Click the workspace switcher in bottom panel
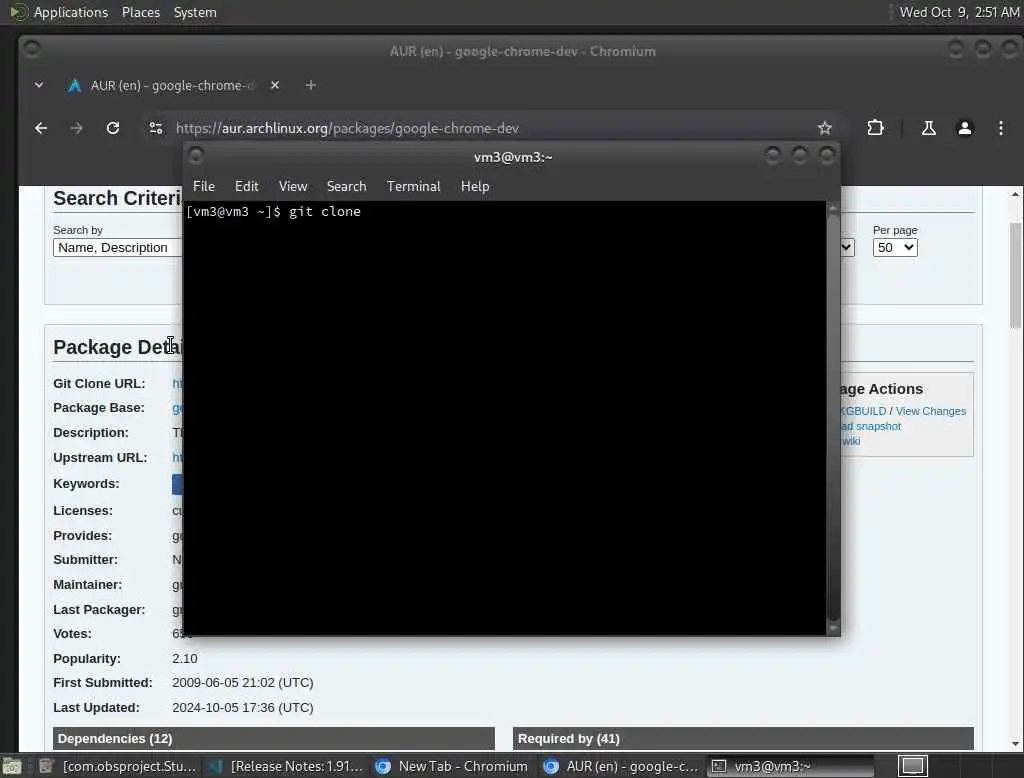This screenshot has width=1024, height=778. tap(912, 766)
